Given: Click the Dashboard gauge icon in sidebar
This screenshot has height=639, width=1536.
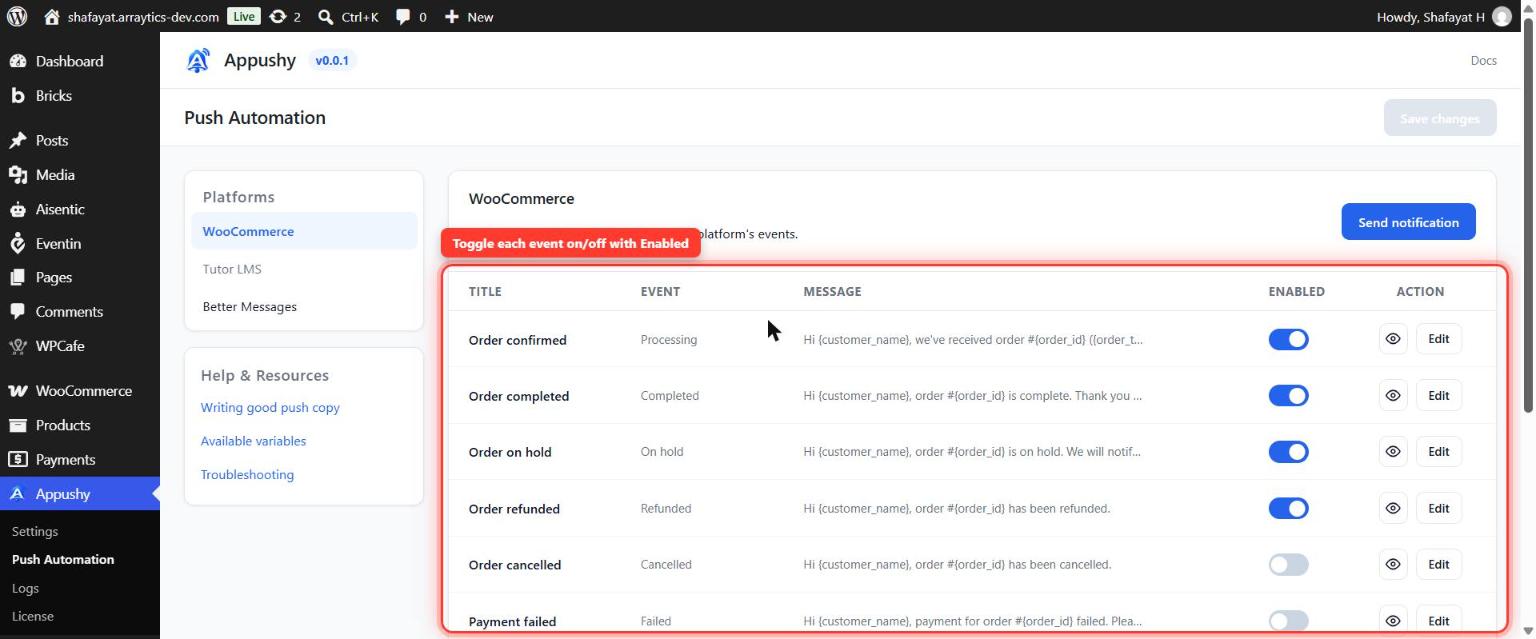Looking at the screenshot, I should (17, 61).
